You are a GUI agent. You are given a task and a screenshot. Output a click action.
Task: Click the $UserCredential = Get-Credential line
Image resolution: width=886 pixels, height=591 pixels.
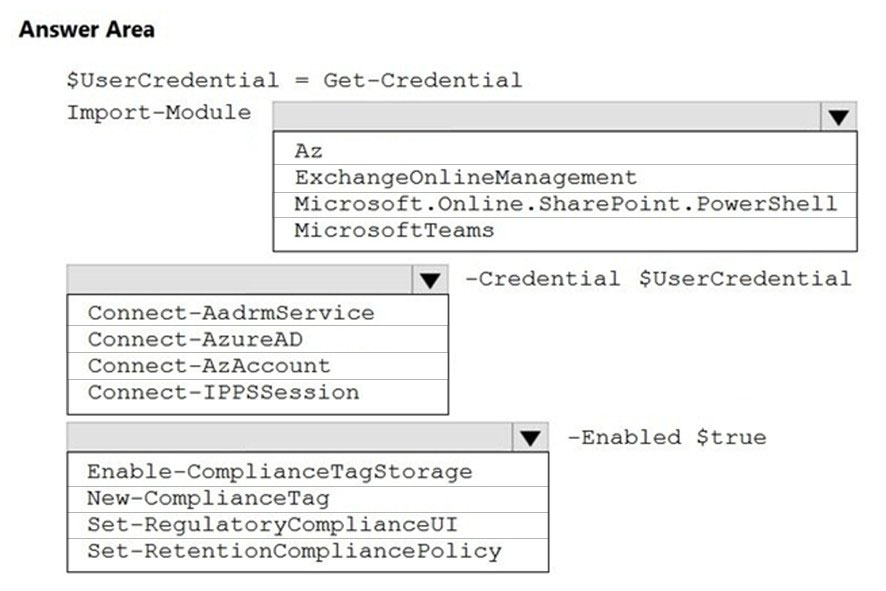(294, 80)
